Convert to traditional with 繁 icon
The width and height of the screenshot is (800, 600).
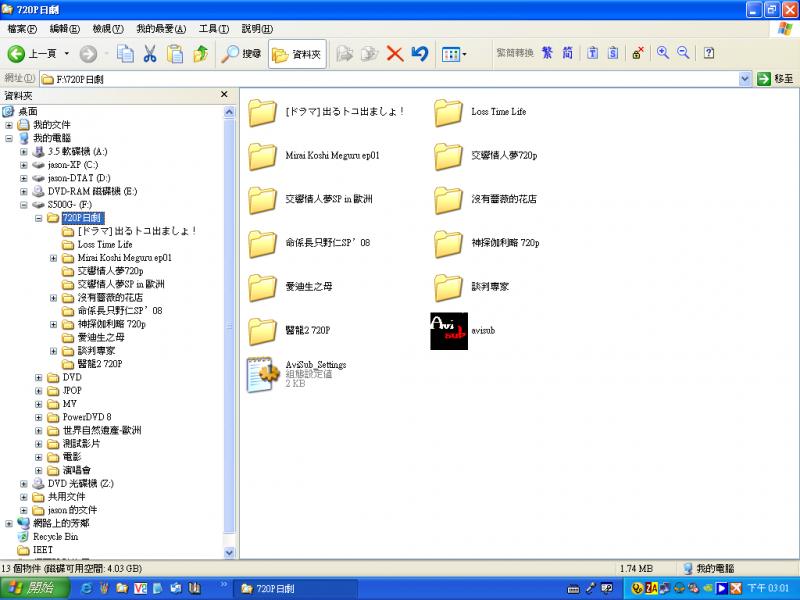coord(547,53)
